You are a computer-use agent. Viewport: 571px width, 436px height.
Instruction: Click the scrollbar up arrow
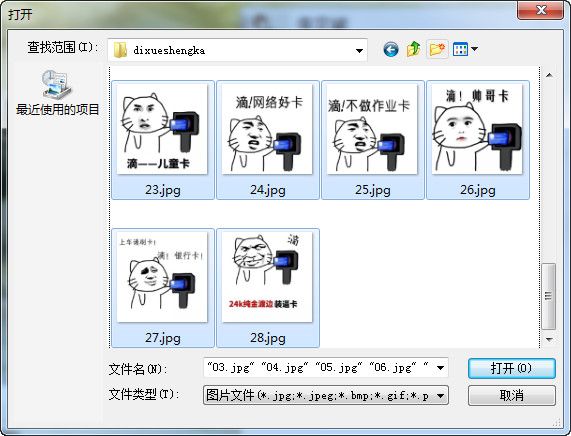coord(549,75)
